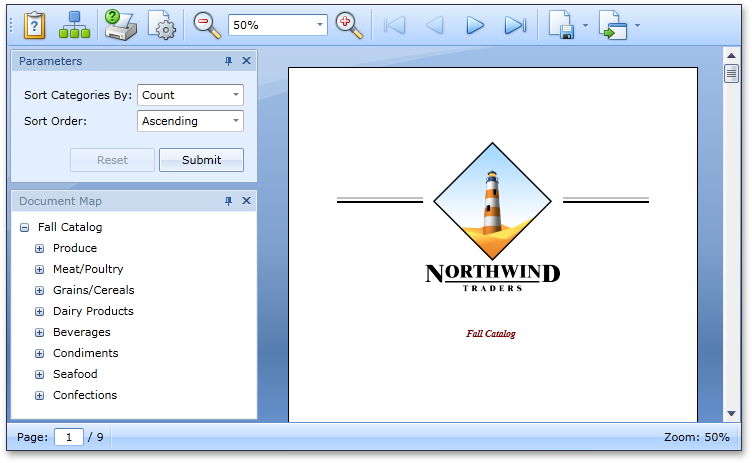Select the Dairy Products tree item
This screenshot has width=752, height=463.
[x=93, y=311]
